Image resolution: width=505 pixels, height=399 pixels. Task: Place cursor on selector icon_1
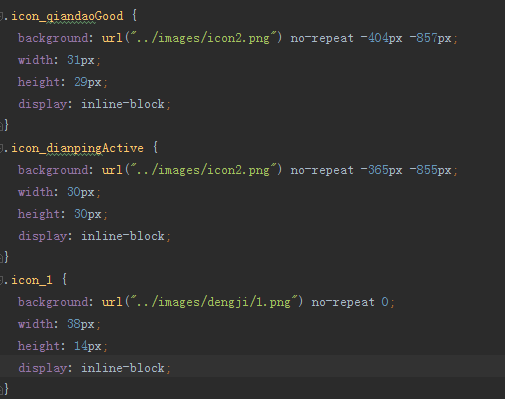click(32, 280)
